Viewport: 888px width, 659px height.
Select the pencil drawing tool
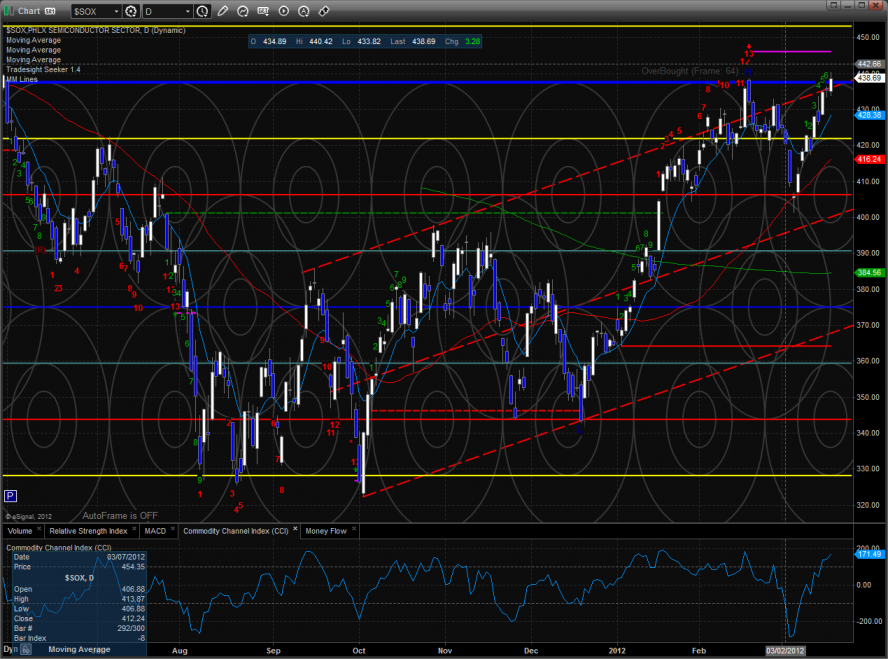pos(222,11)
